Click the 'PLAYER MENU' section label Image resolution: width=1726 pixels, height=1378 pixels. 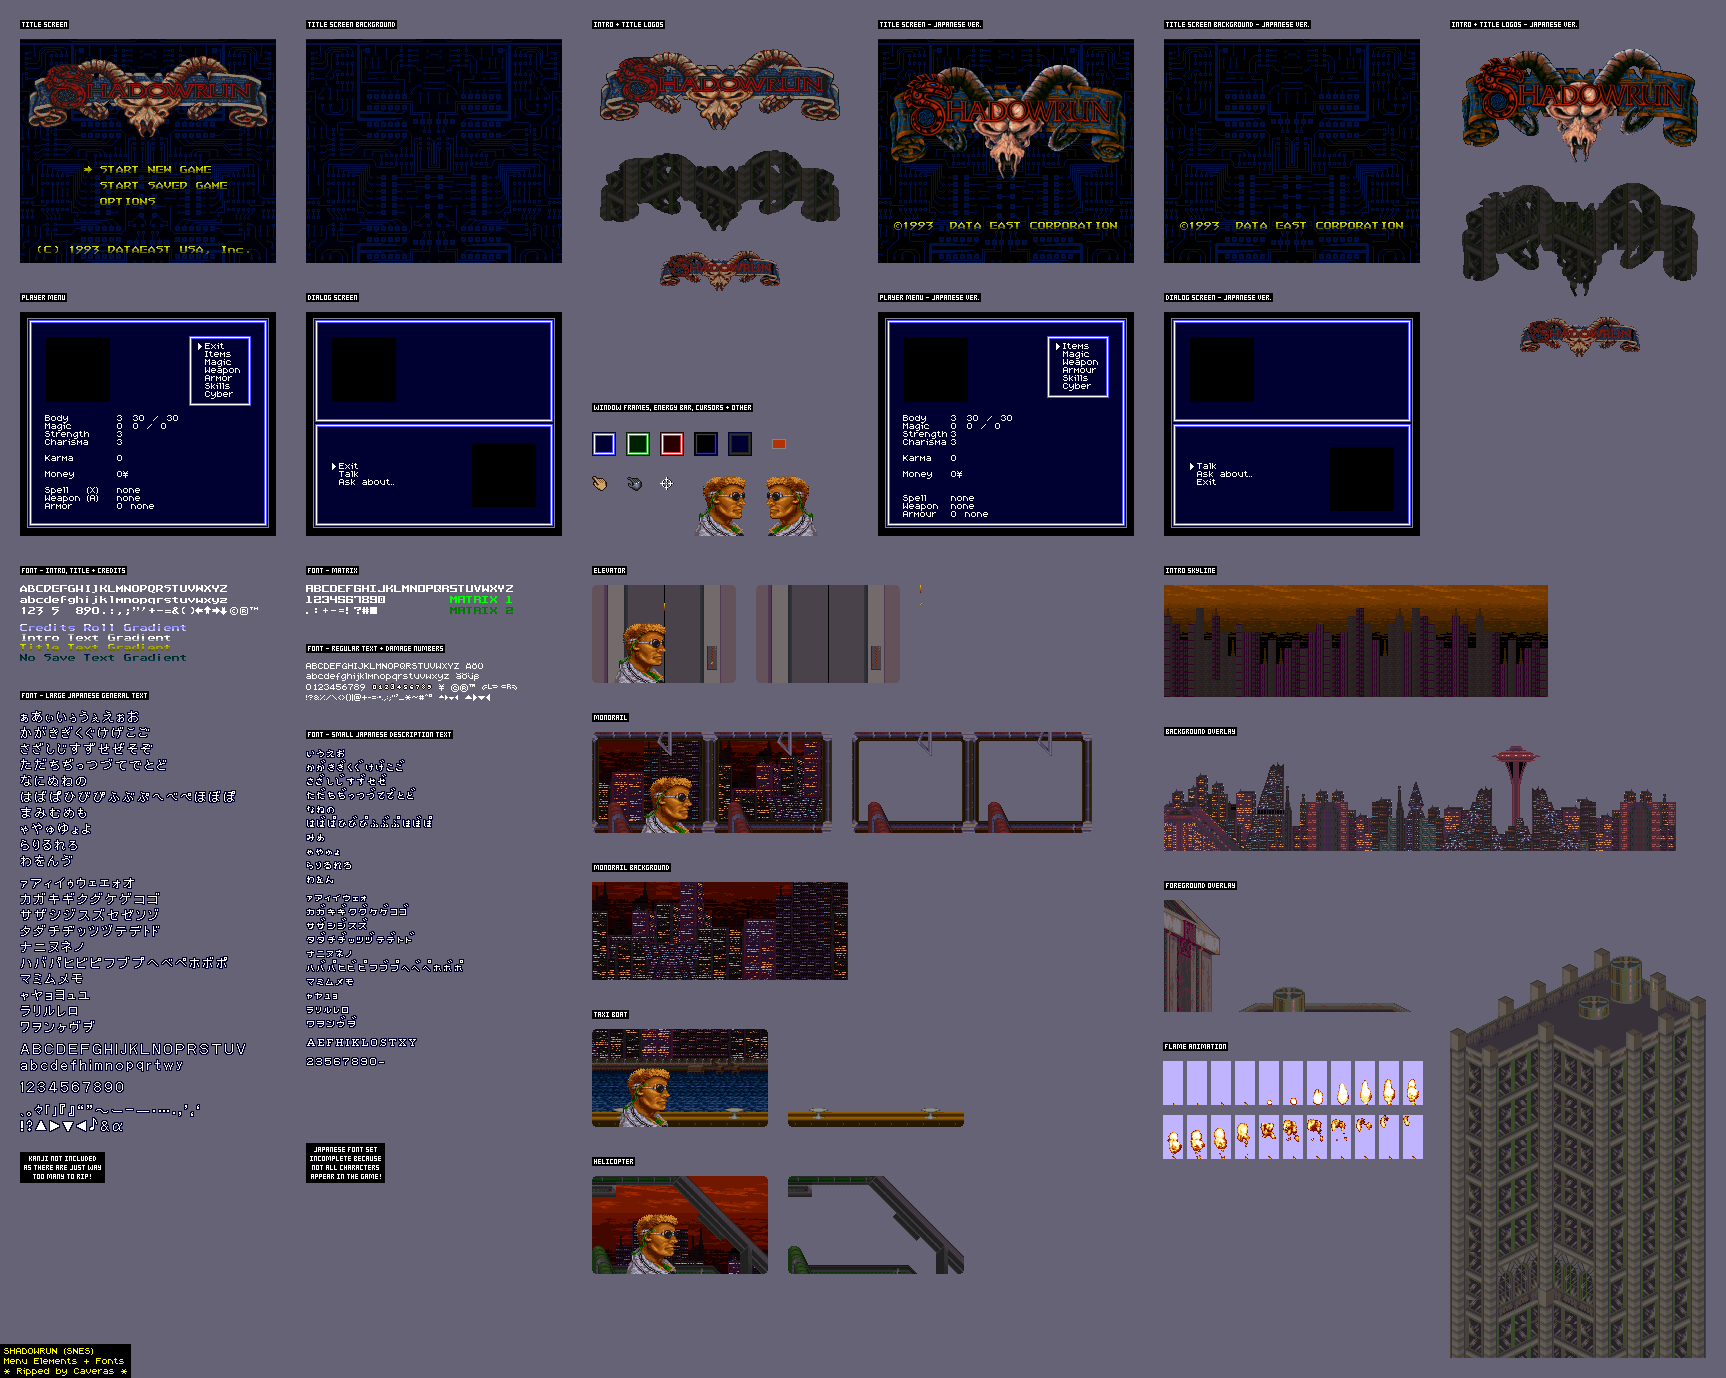44,298
